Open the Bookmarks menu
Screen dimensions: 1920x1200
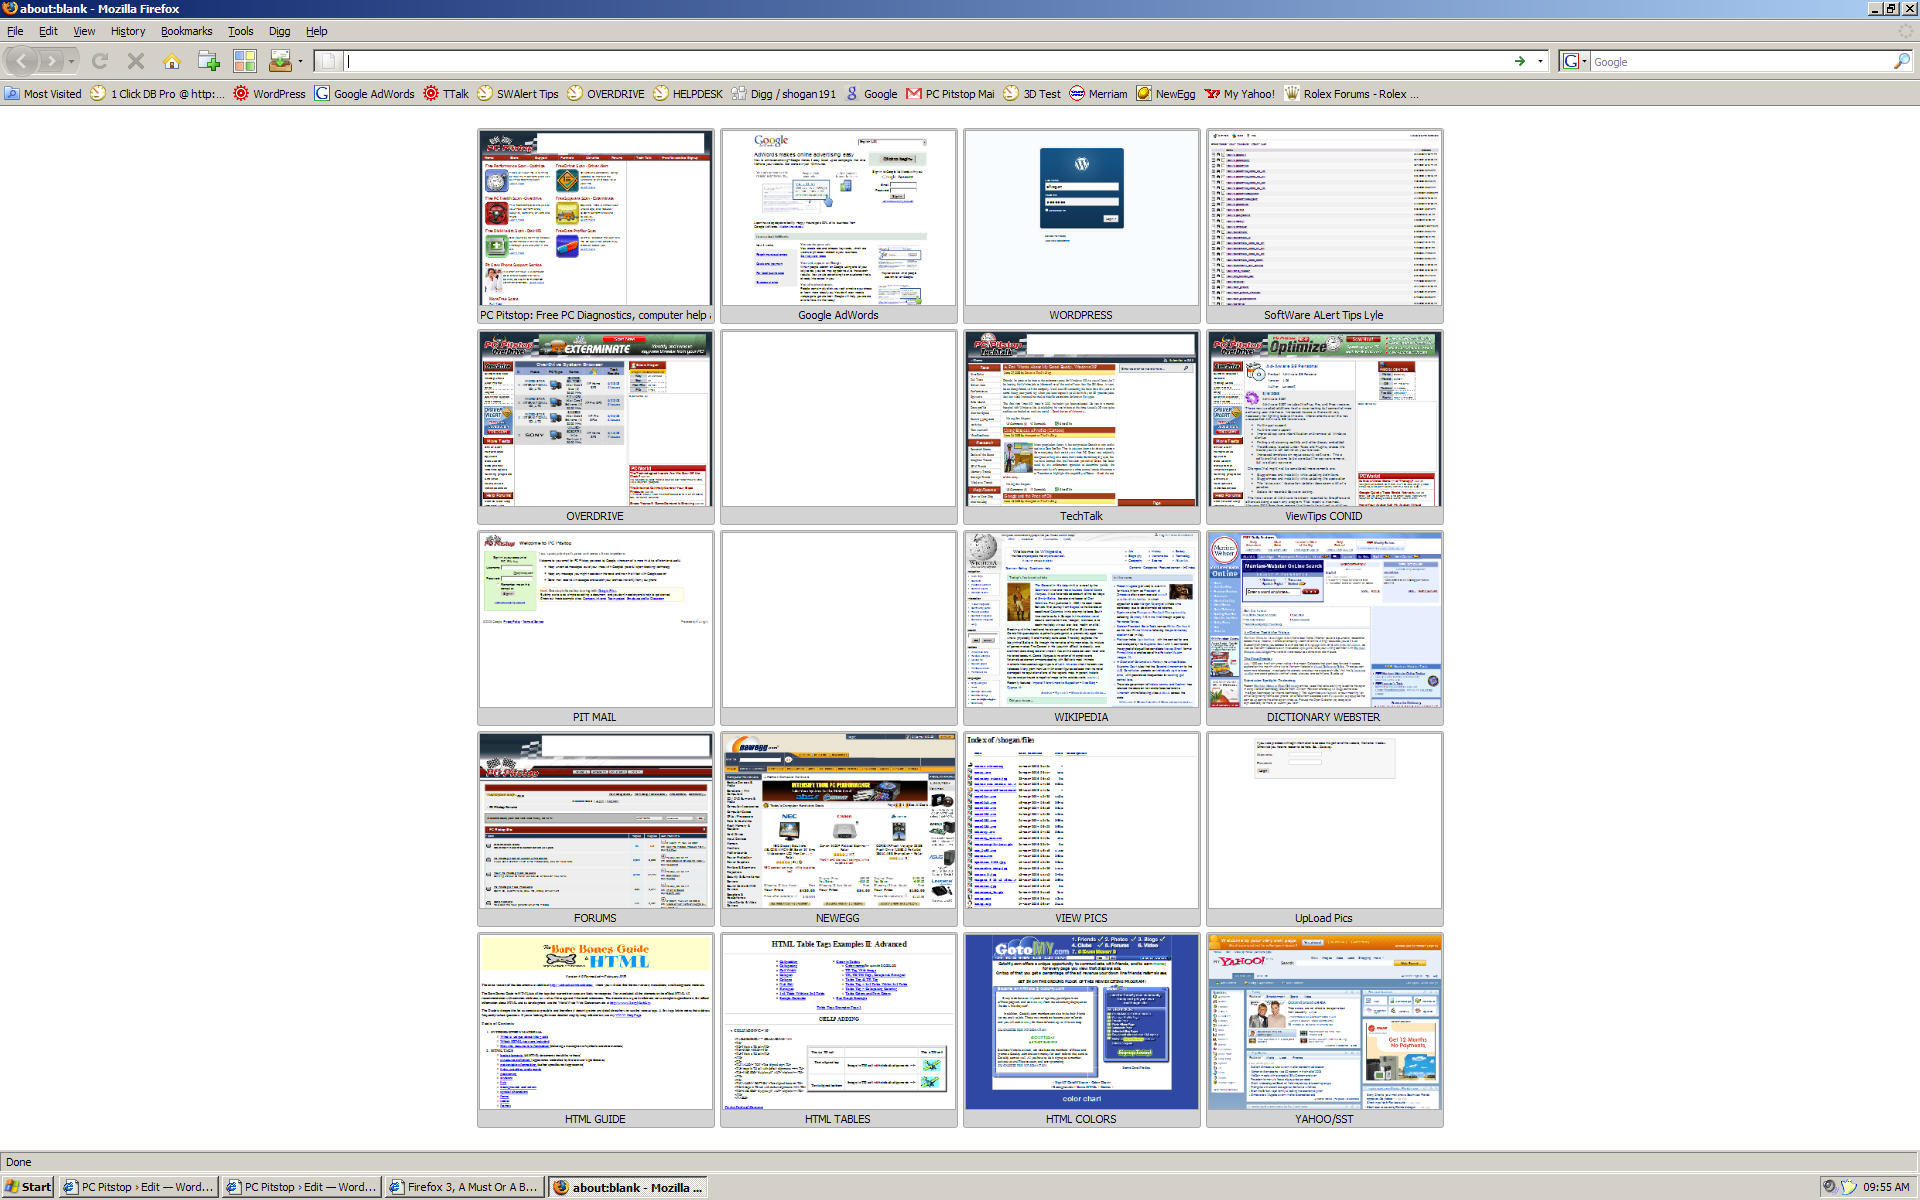tap(186, 31)
